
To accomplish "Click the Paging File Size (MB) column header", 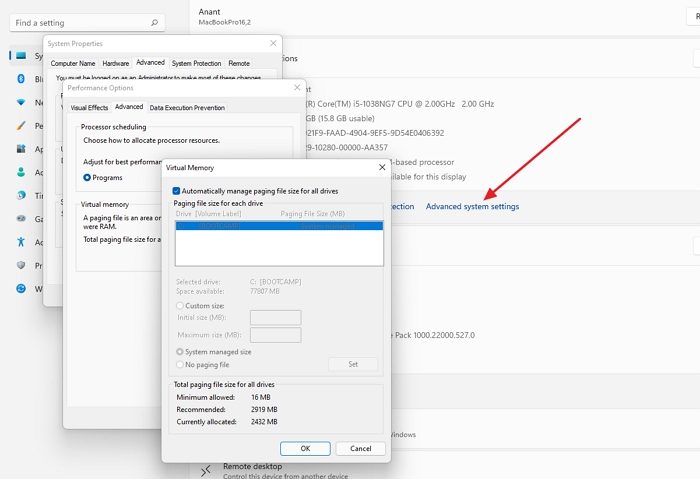I will (x=312, y=213).
